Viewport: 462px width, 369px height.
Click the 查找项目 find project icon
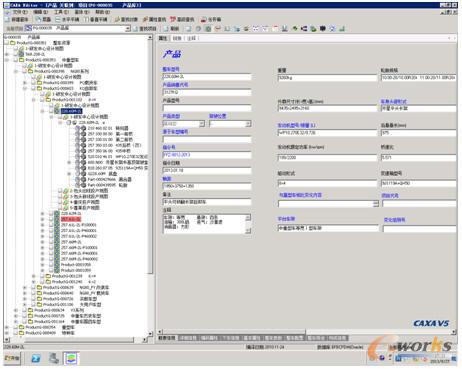click(136, 29)
